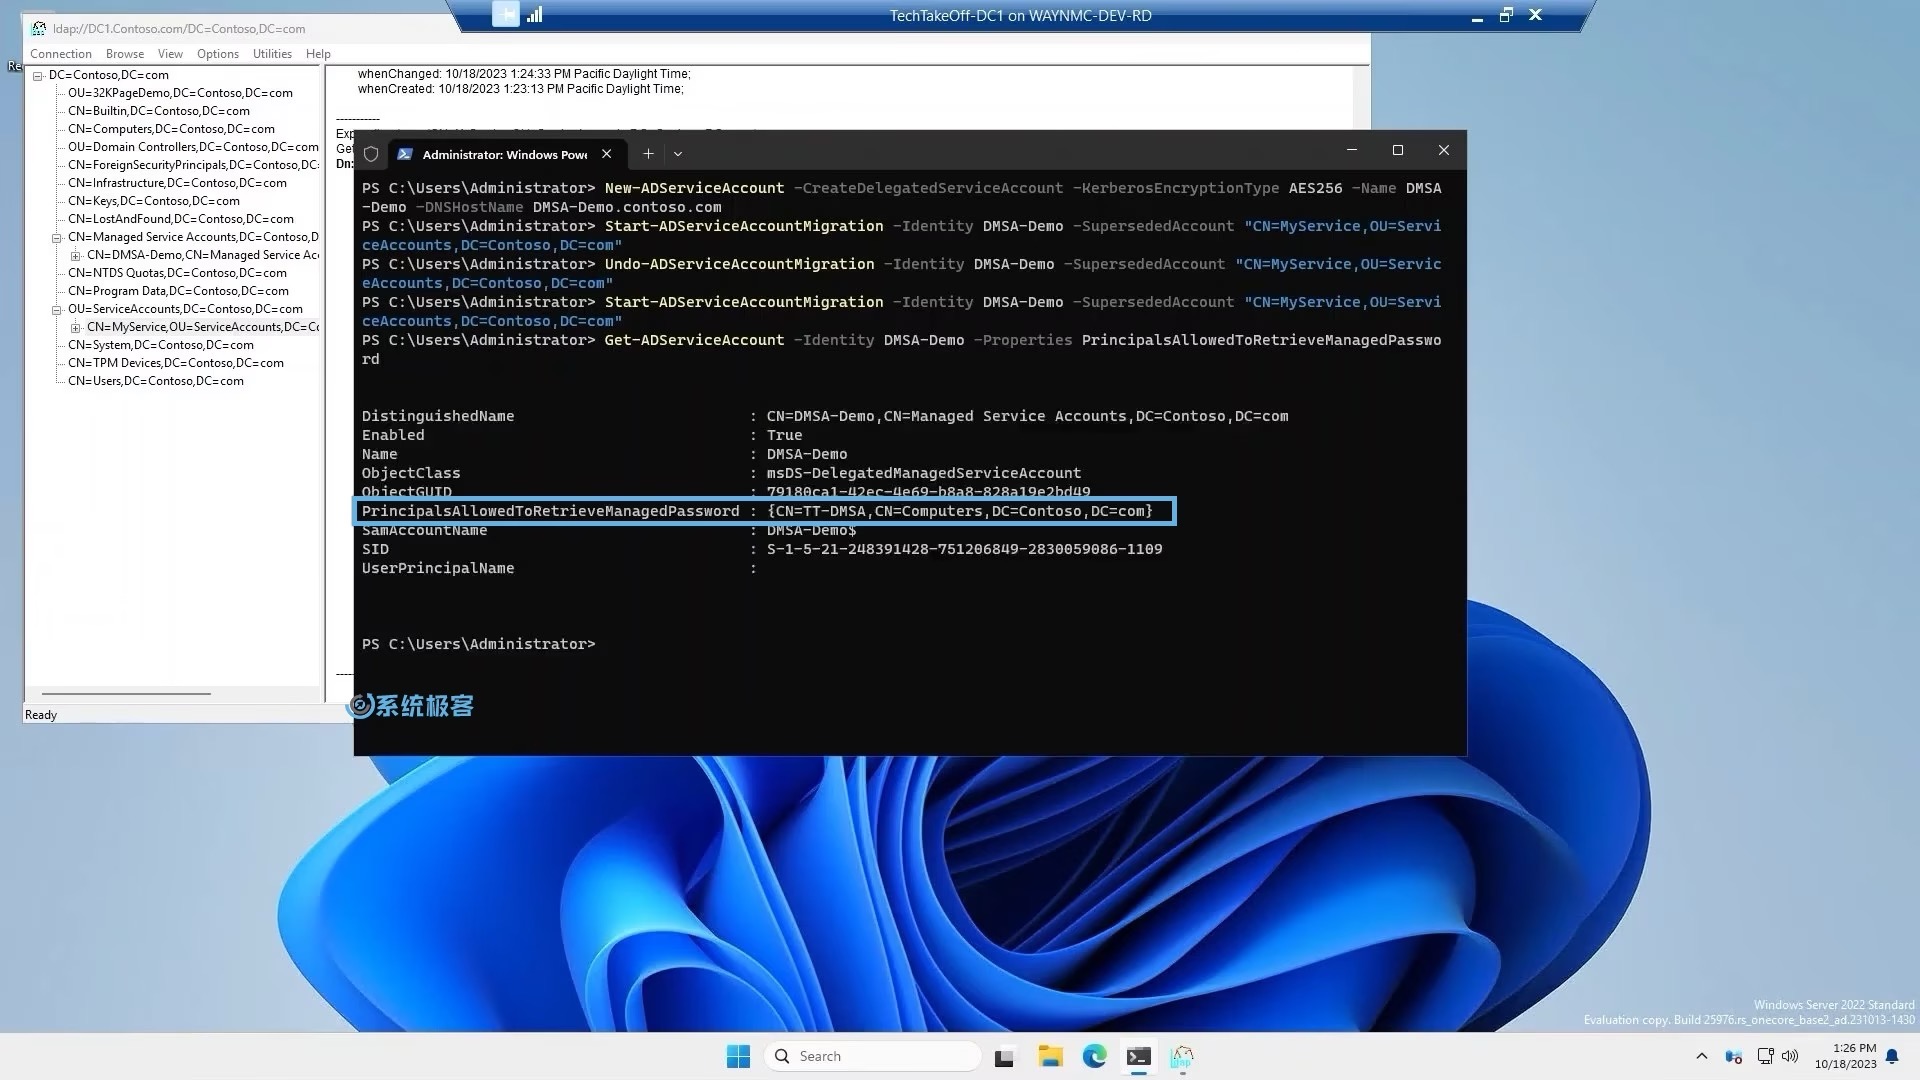This screenshot has height=1080, width=1920.
Task: Select CN=Computers,DC=Contoso,DC=com
Action: [171, 129]
